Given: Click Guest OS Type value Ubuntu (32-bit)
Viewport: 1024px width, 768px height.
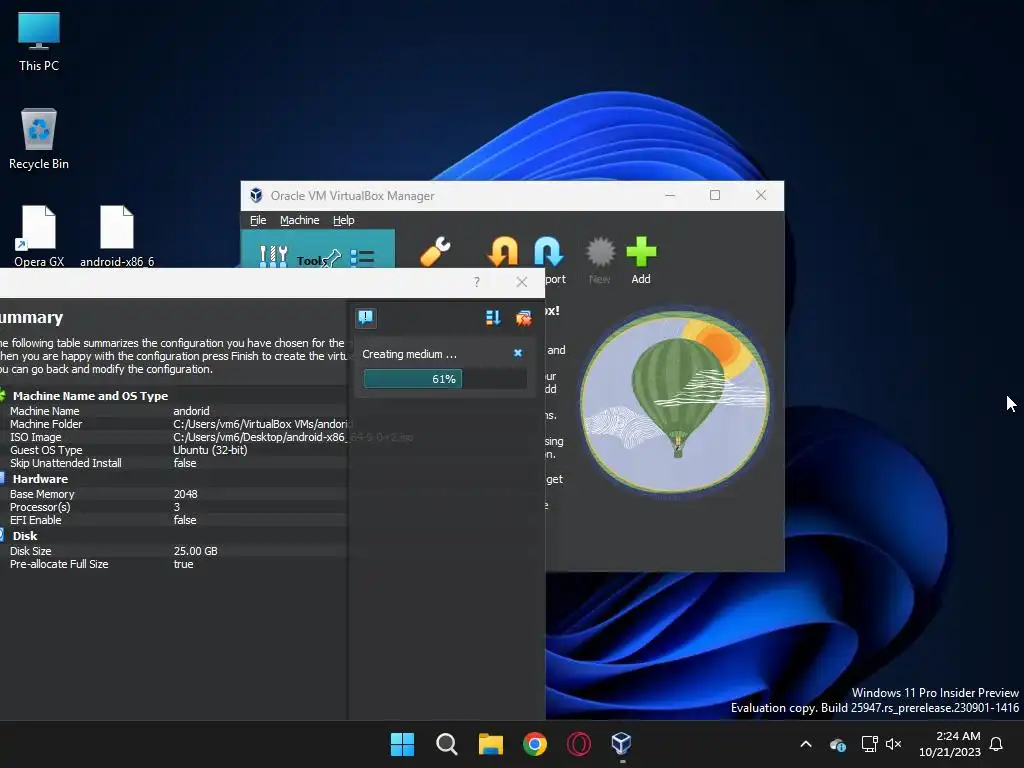Looking at the screenshot, I should pos(210,450).
